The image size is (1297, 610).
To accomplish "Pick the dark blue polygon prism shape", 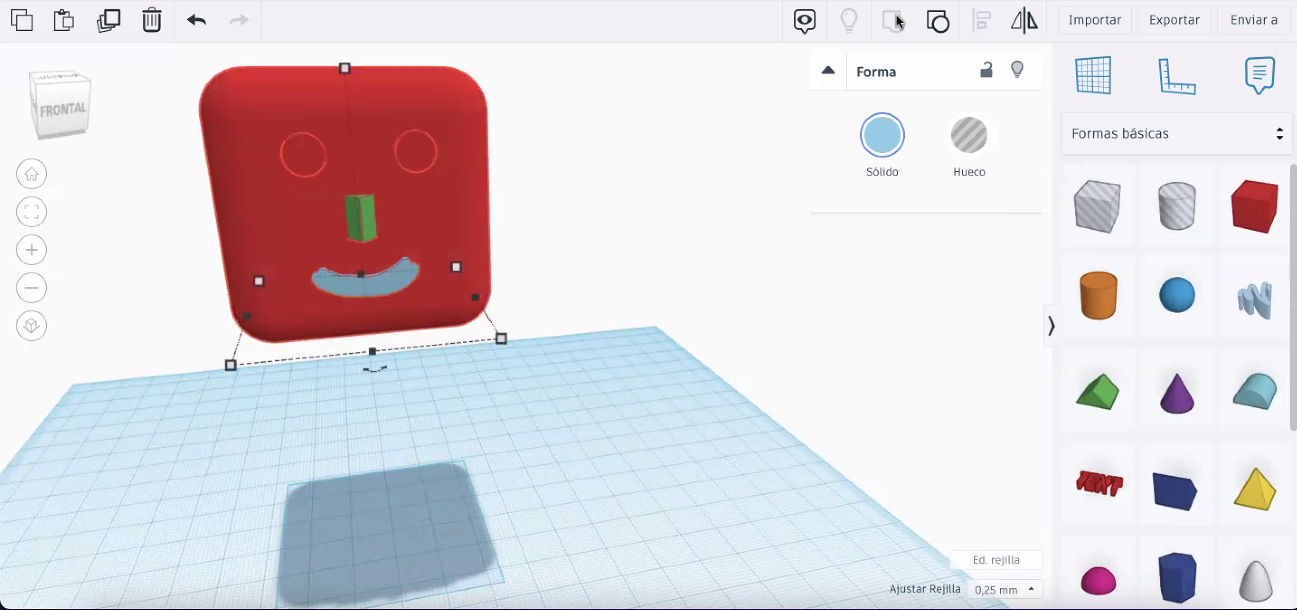I will 1177,577.
